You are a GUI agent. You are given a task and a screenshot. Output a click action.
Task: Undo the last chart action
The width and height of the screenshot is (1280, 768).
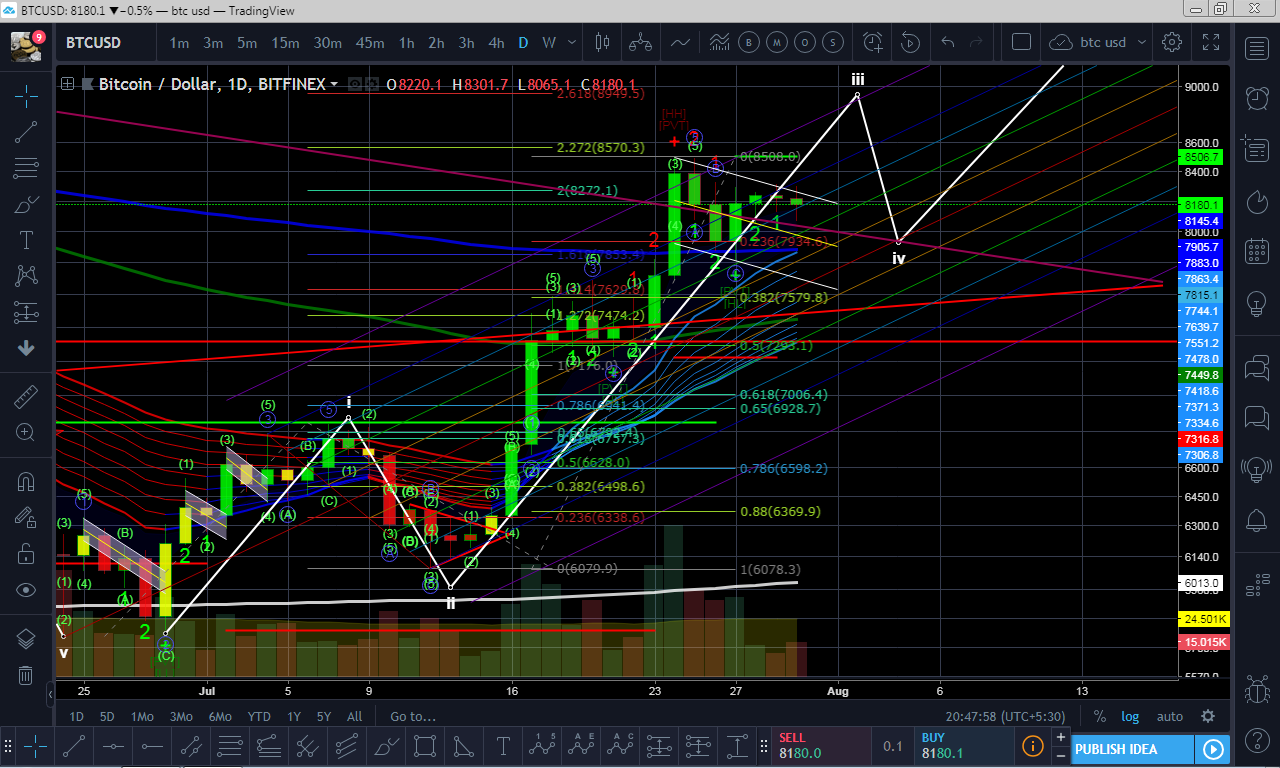(x=948, y=42)
